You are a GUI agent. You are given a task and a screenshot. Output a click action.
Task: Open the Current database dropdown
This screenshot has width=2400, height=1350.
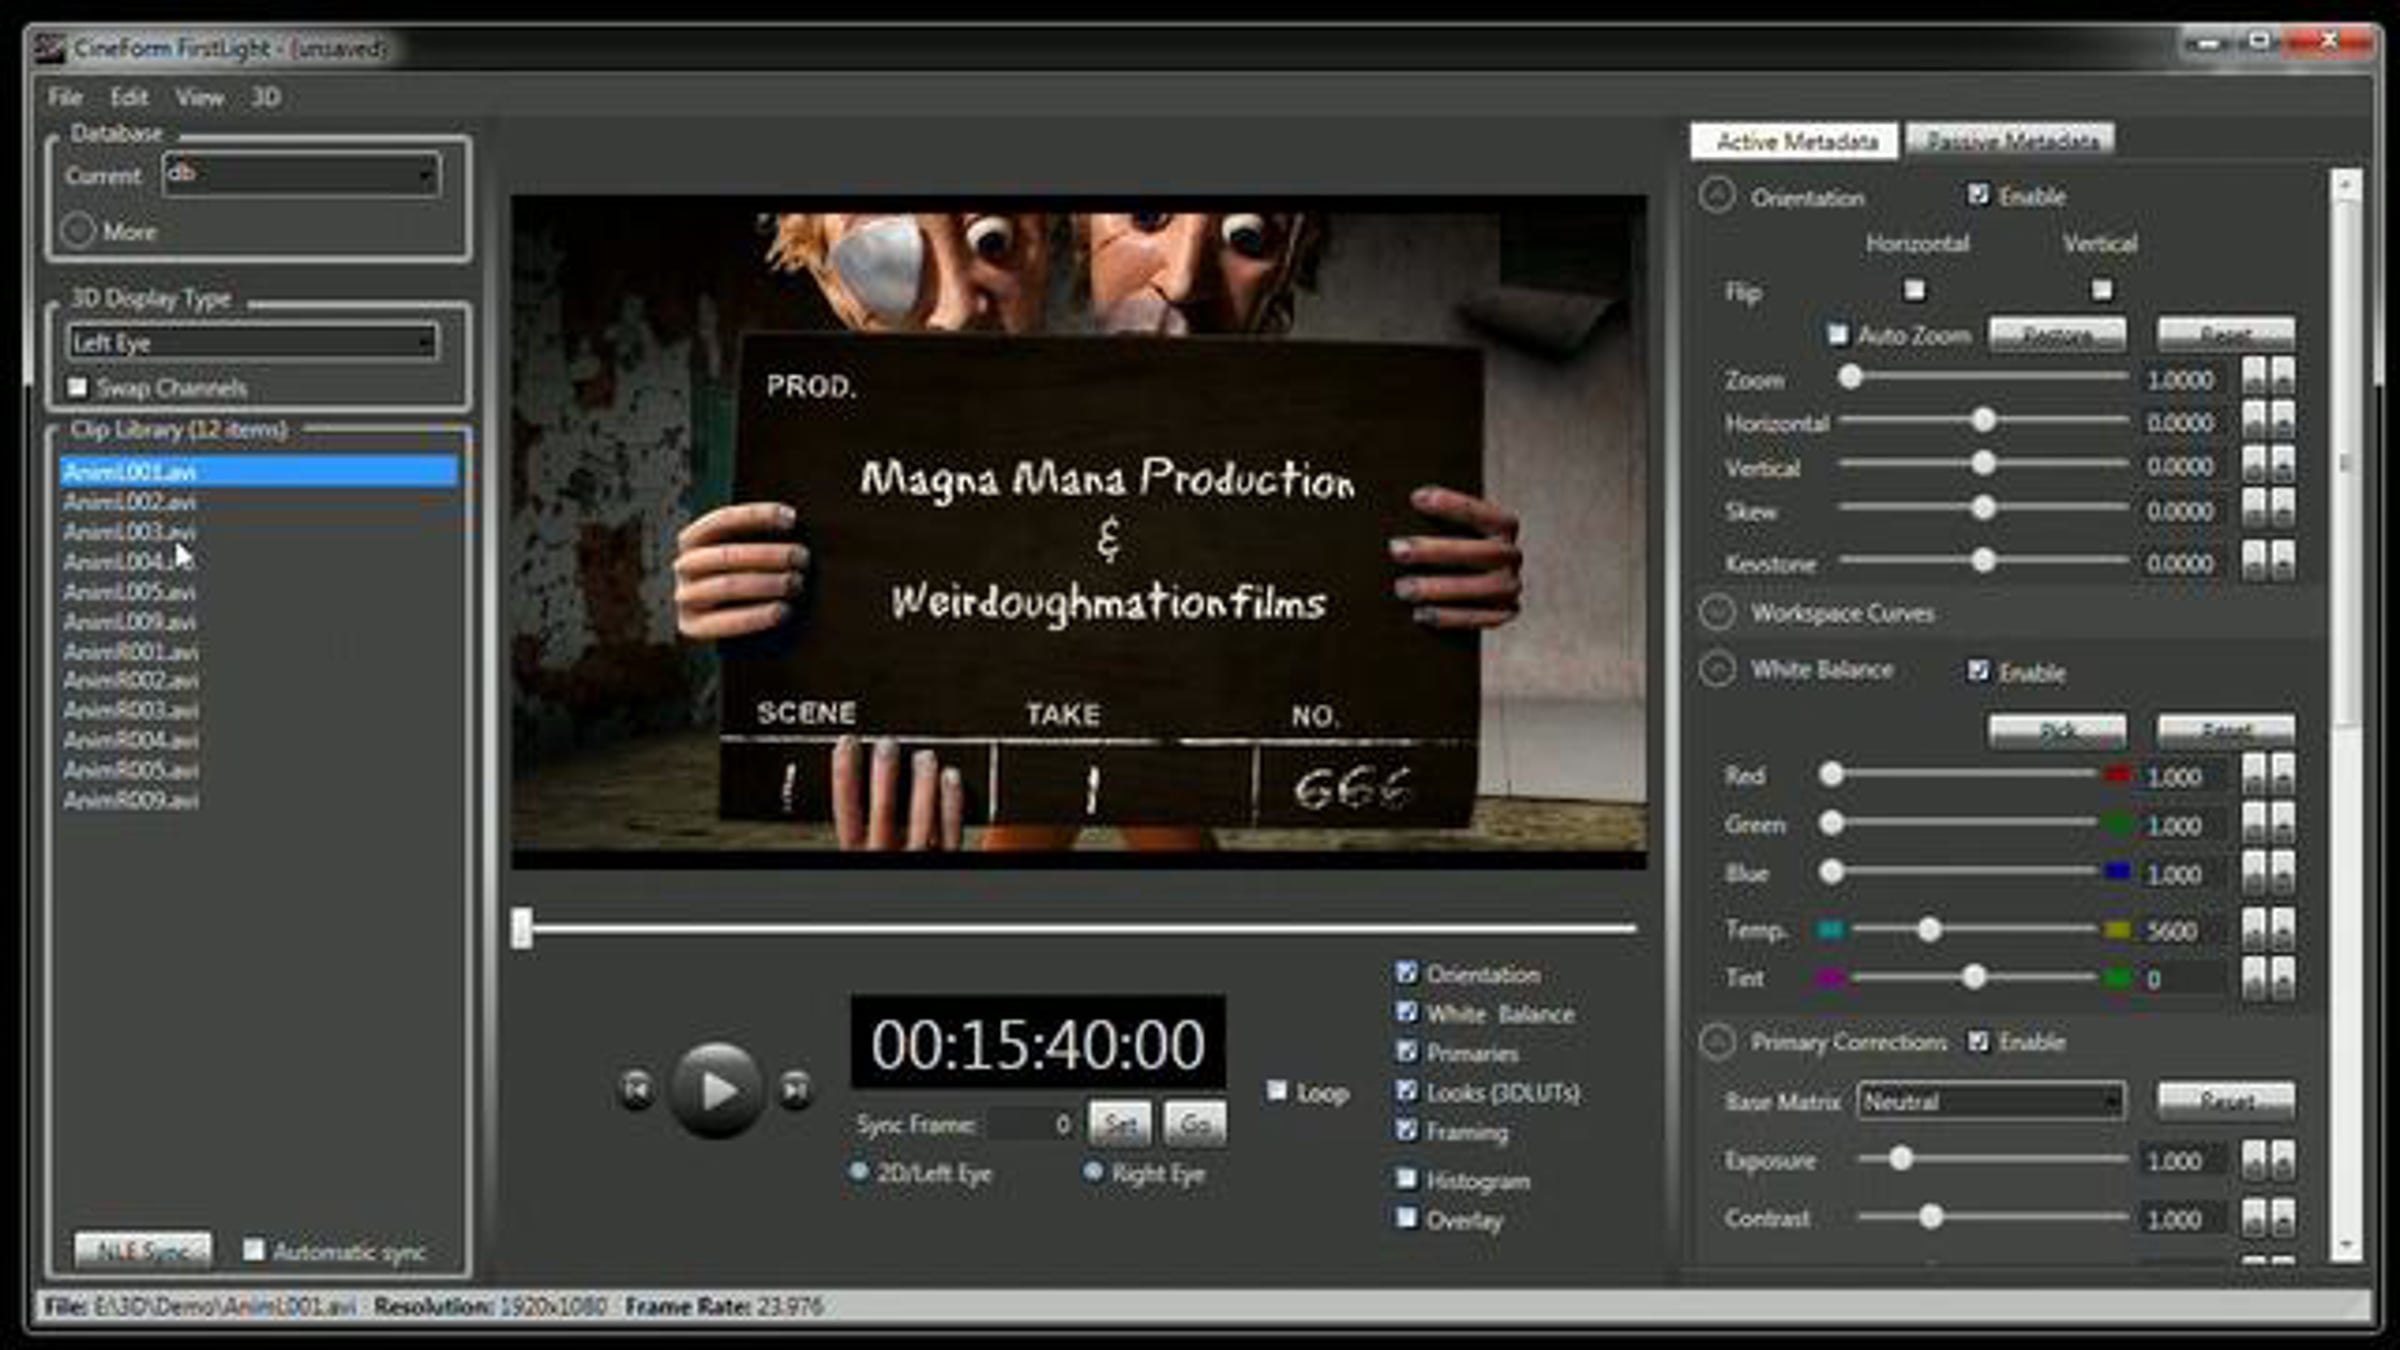301,175
